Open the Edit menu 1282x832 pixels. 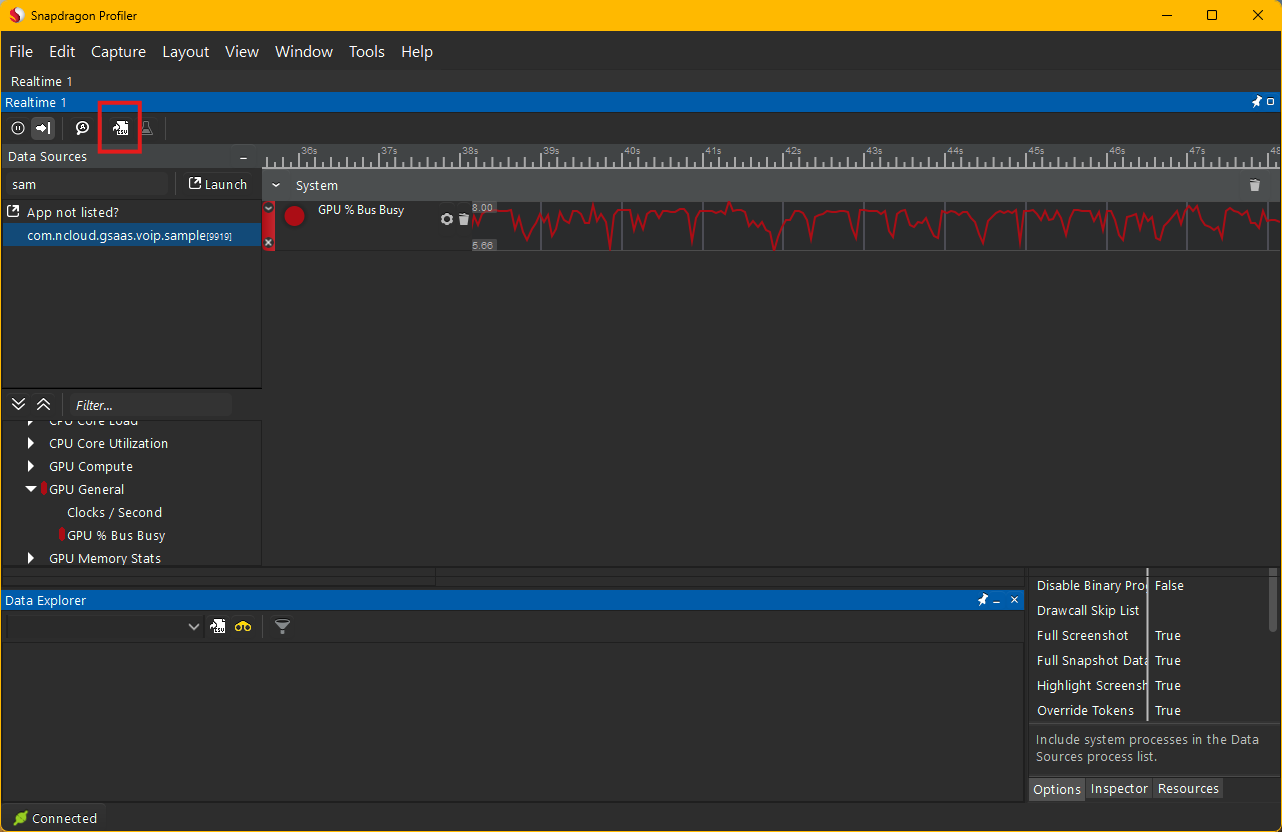[x=62, y=51]
